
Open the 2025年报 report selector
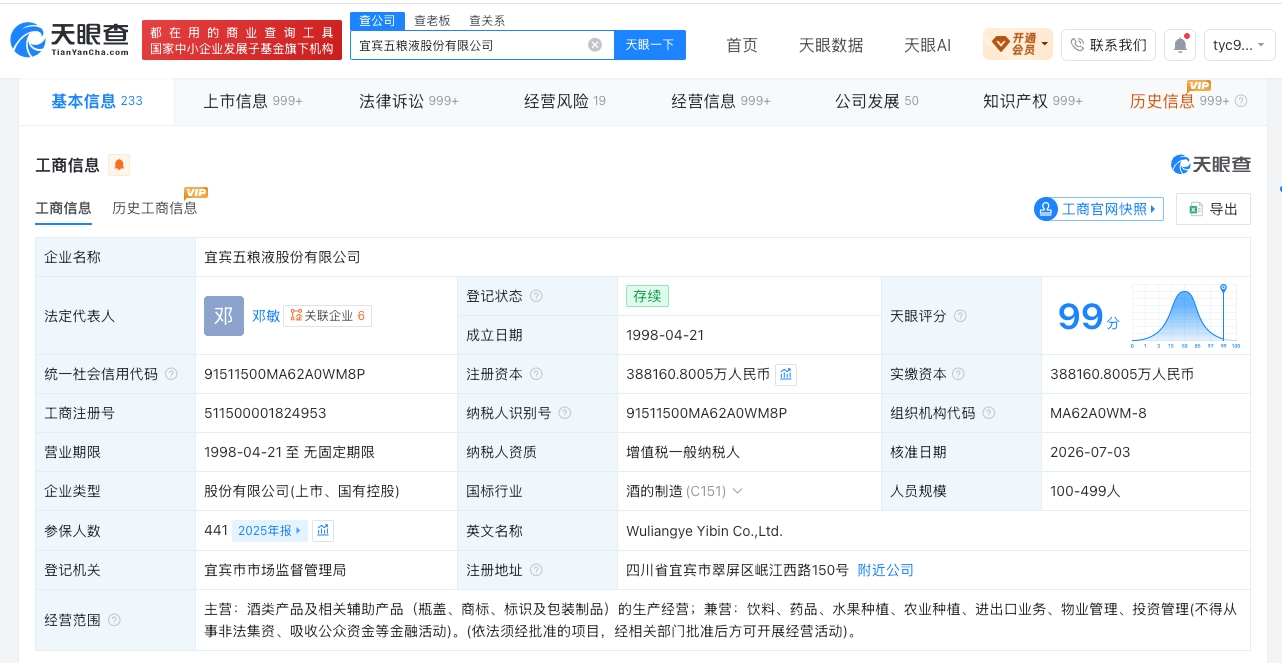tap(270, 531)
